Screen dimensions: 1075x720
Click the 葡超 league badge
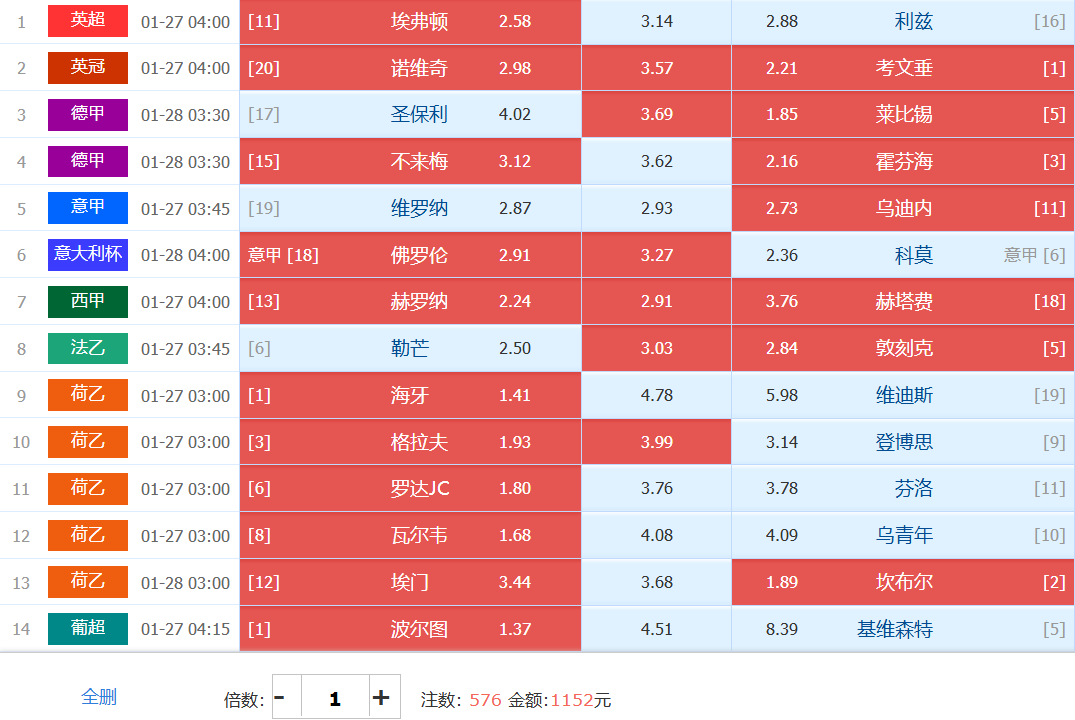coord(88,629)
